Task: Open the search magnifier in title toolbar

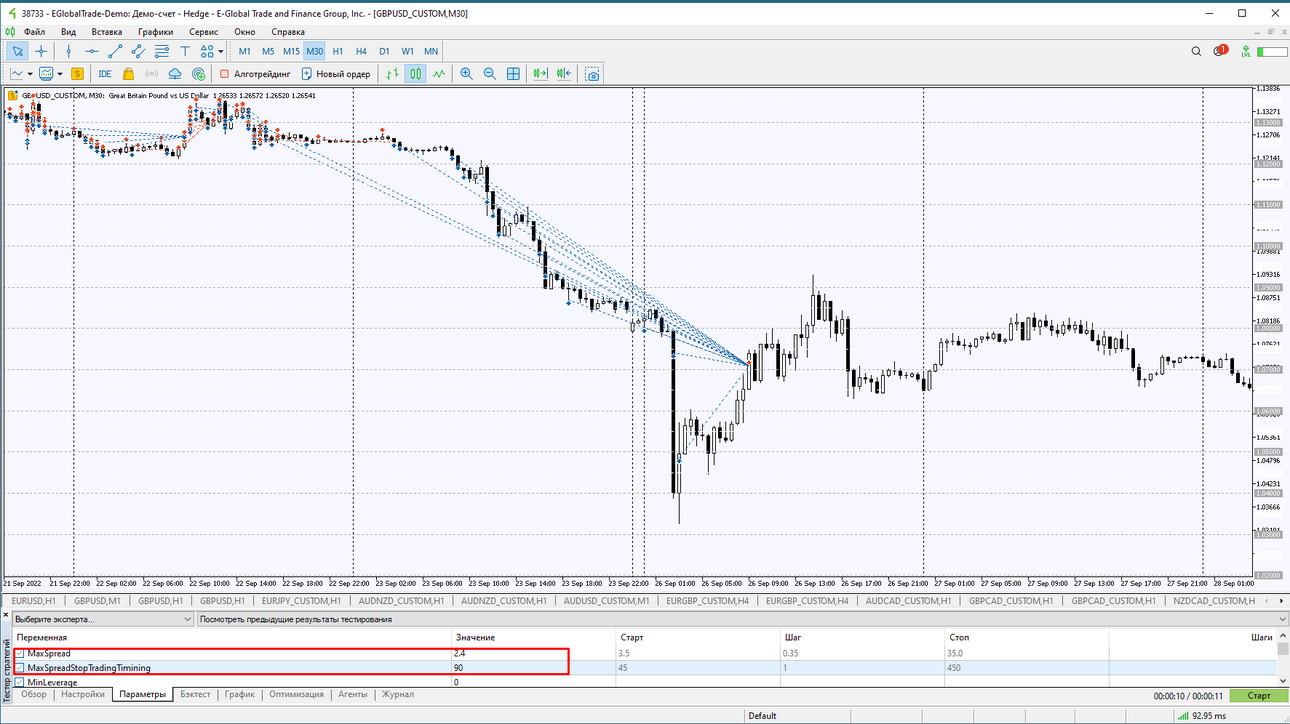Action: (x=1197, y=51)
